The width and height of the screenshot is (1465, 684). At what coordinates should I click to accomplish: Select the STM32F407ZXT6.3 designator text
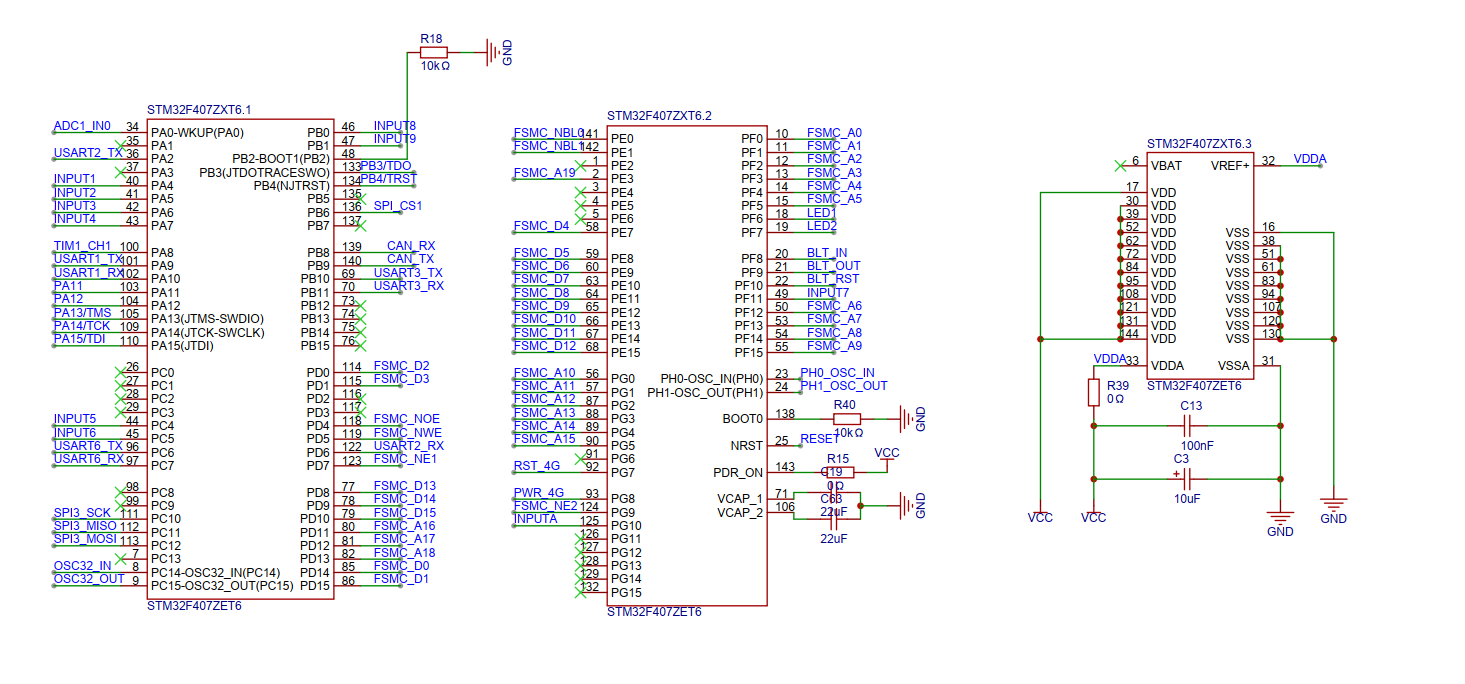click(1199, 144)
